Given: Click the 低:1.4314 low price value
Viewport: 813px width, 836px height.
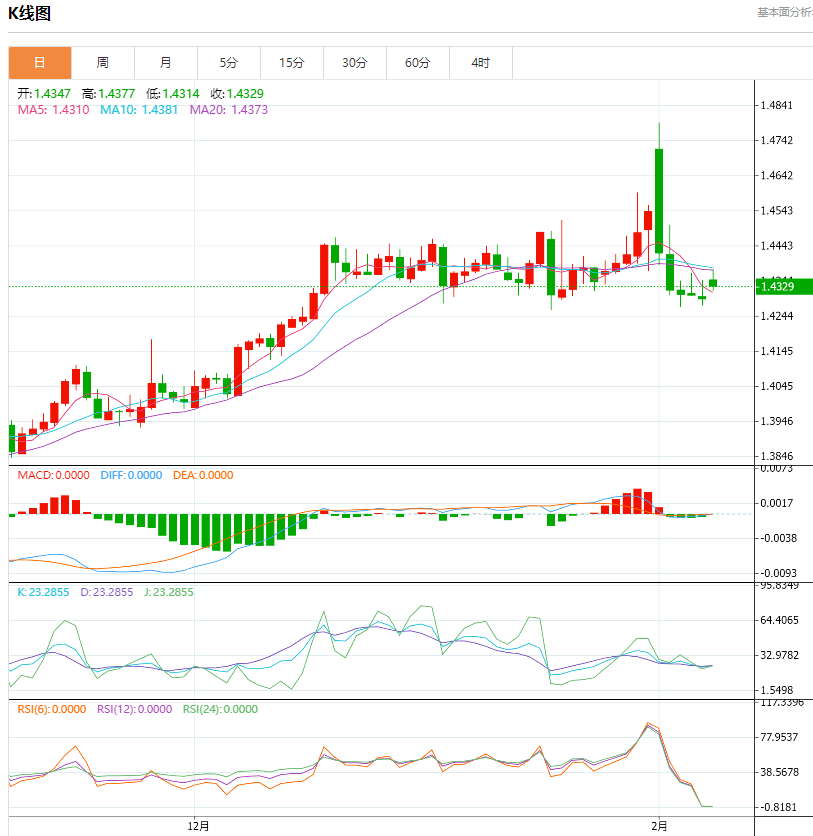Looking at the screenshot, I should coord(173,94).
